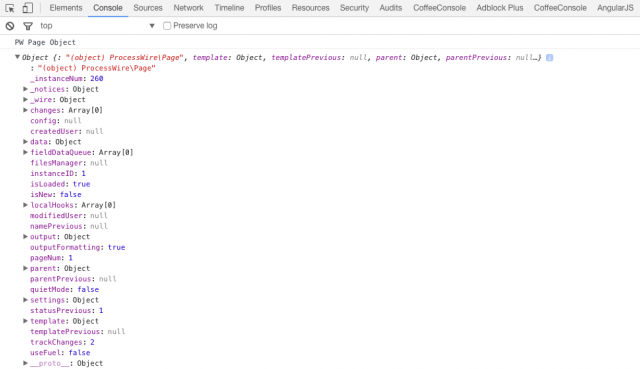Open the Sources tab
This screenshot has width=640, height=369.
(148, 8)
